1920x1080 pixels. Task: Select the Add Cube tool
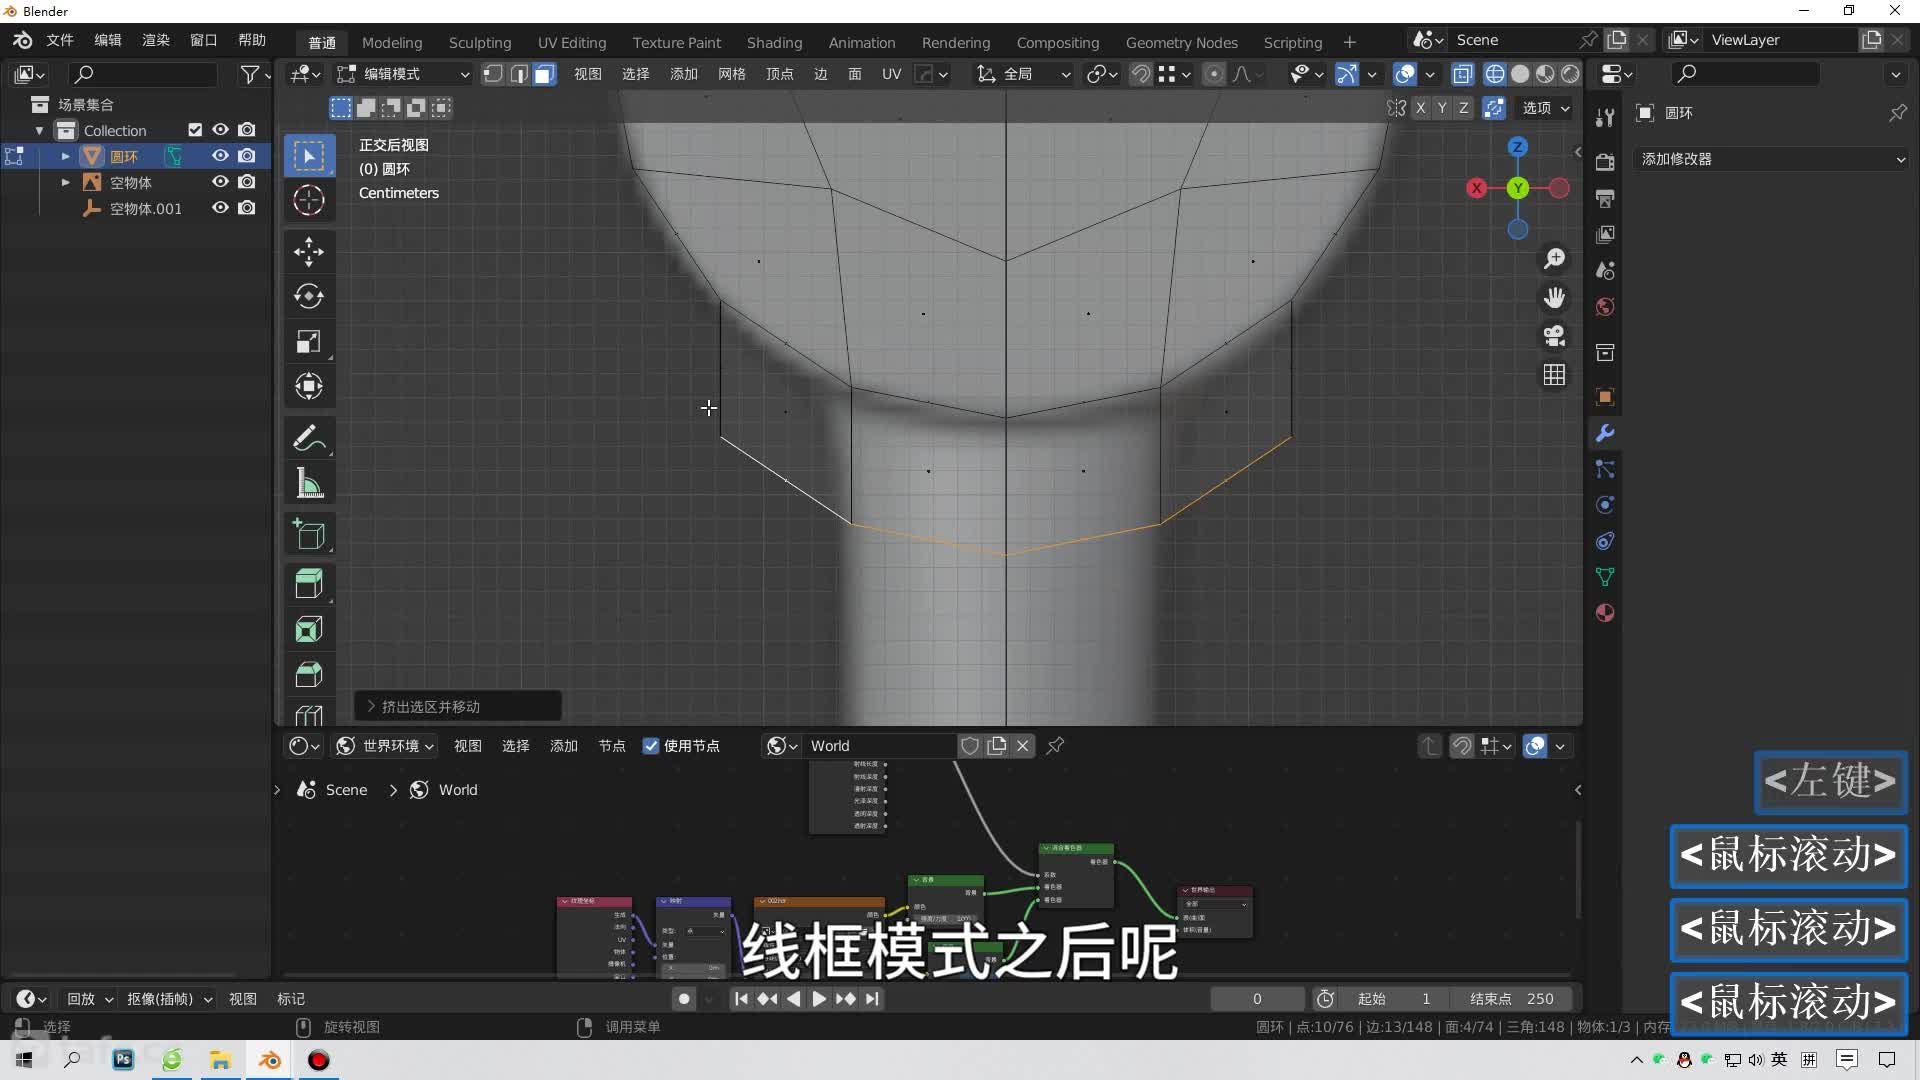point(309,535)
